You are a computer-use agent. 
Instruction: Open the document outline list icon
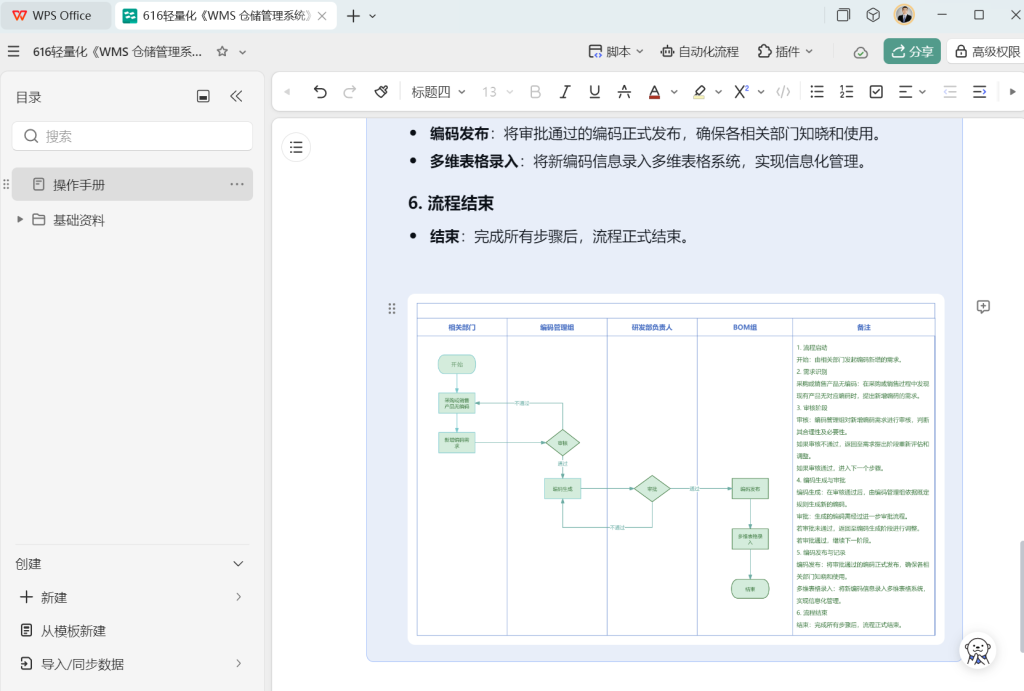click(x=296, y=147)
